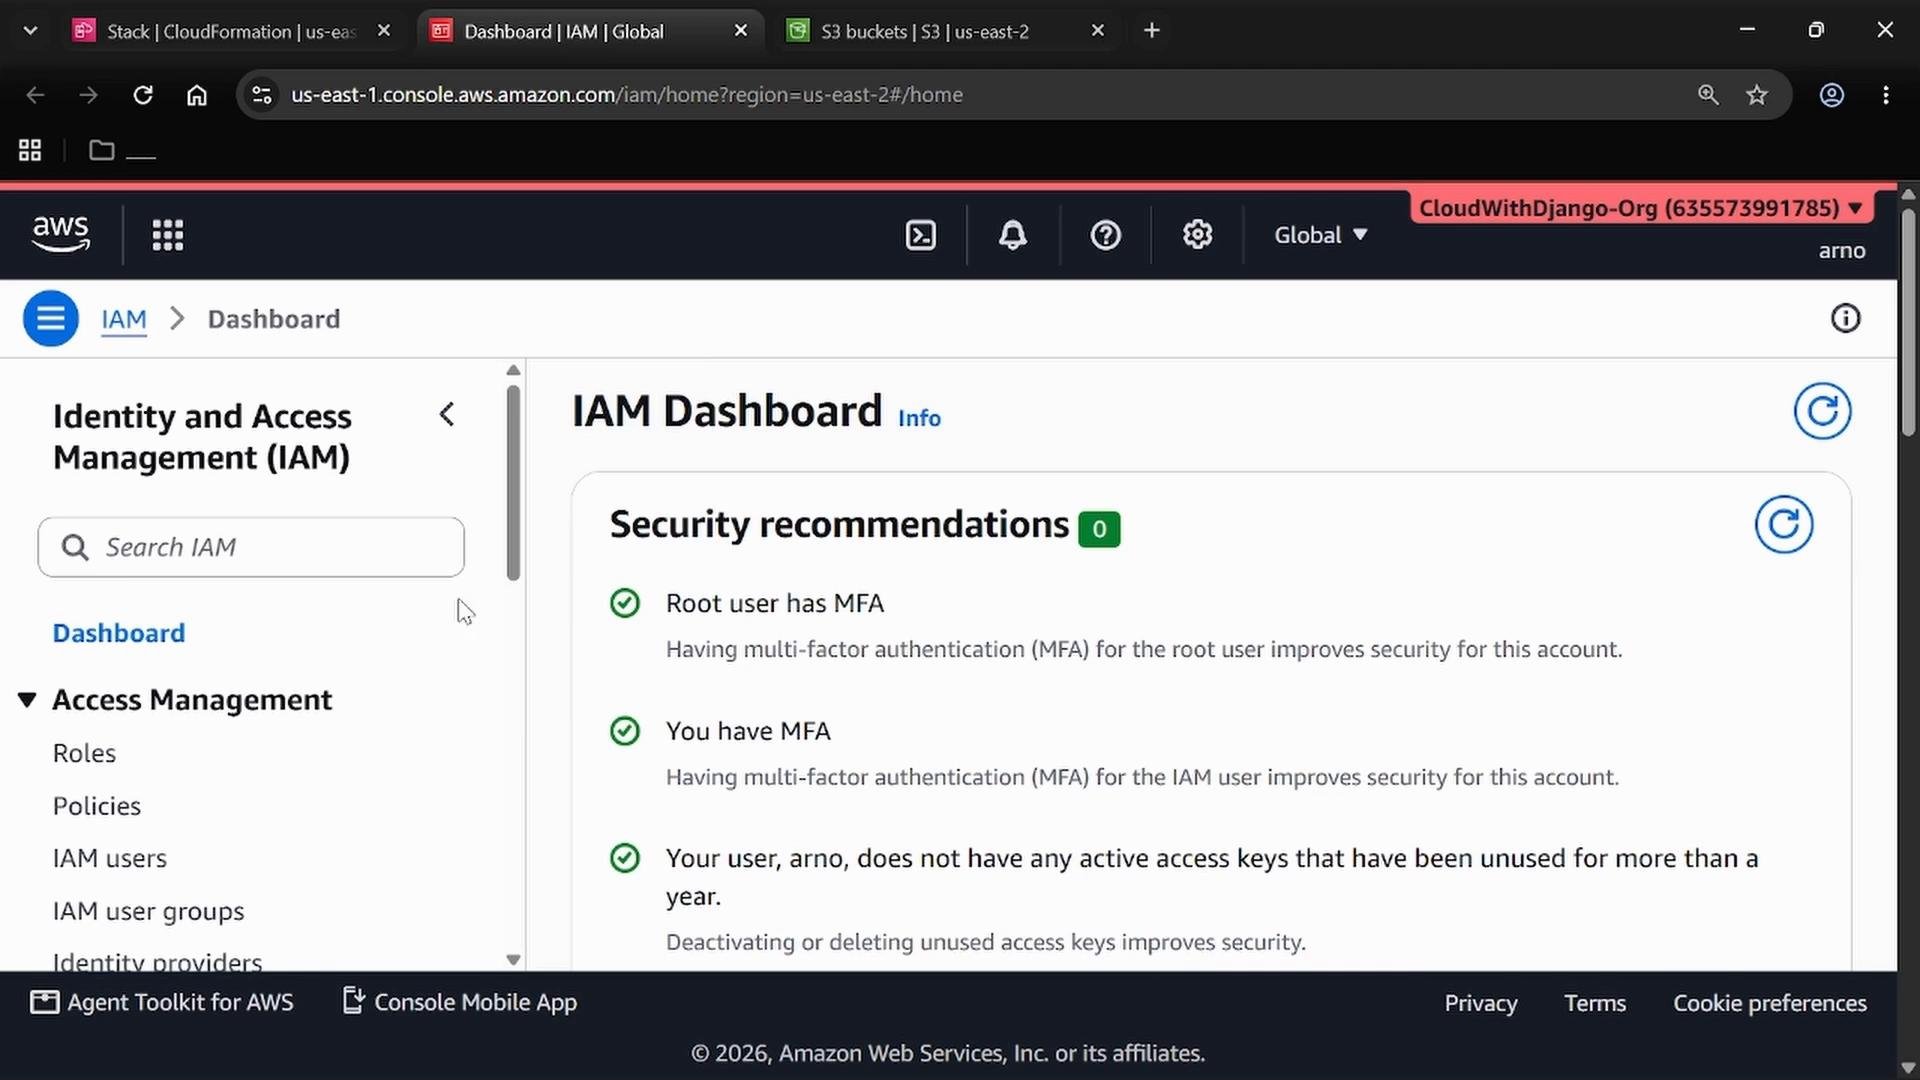Viewport: 1920px width, 1080px height.
Task: Click the Agent Toolkit for AWS label
Action: coord(181,1002)
